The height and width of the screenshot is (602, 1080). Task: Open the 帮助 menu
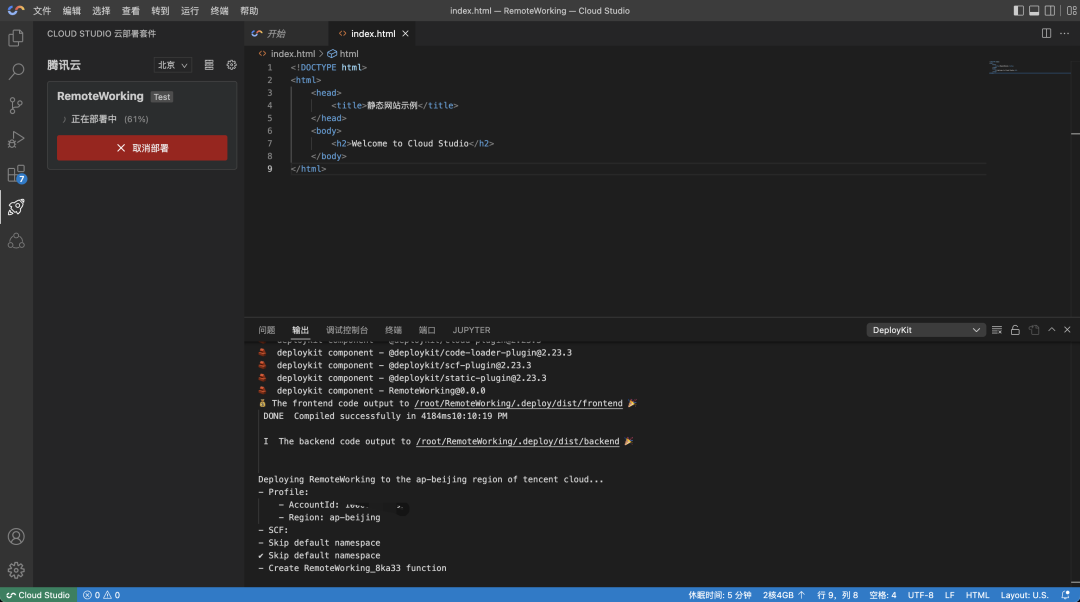coord(249,10)
